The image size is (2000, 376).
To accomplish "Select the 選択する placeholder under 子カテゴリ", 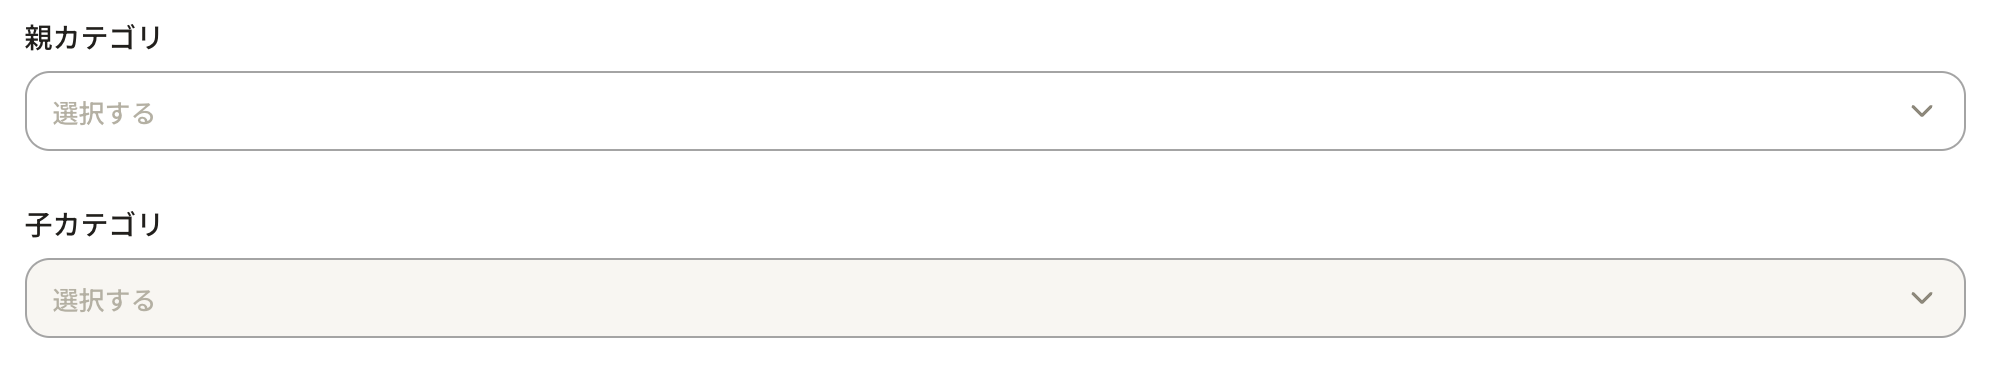I will tap(104, 300).
